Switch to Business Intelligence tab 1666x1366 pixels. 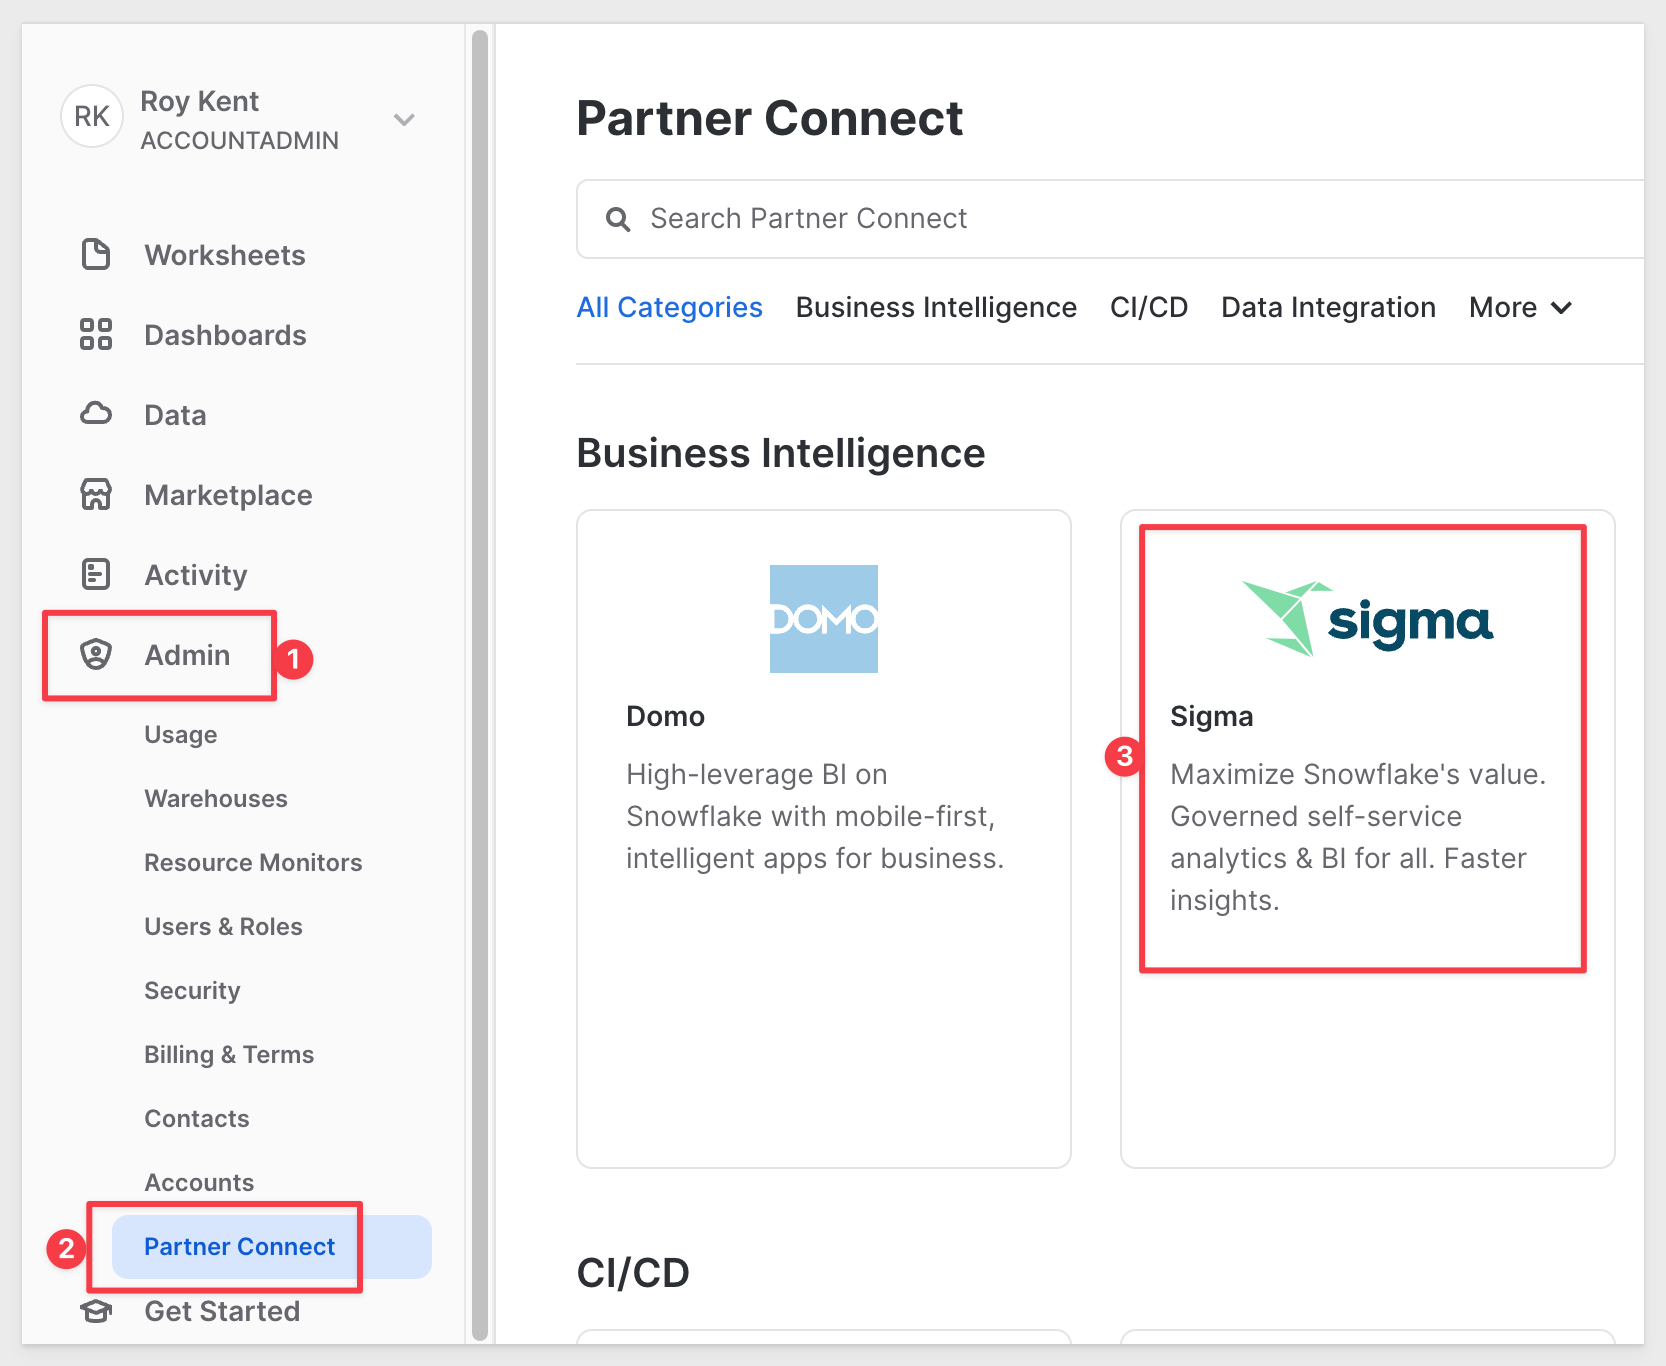point(936,308)
